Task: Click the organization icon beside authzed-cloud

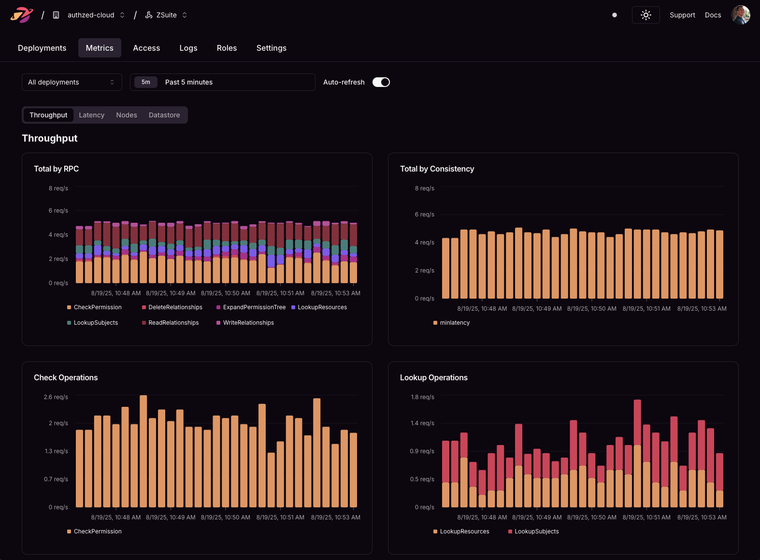Action: tap(56, 15)
